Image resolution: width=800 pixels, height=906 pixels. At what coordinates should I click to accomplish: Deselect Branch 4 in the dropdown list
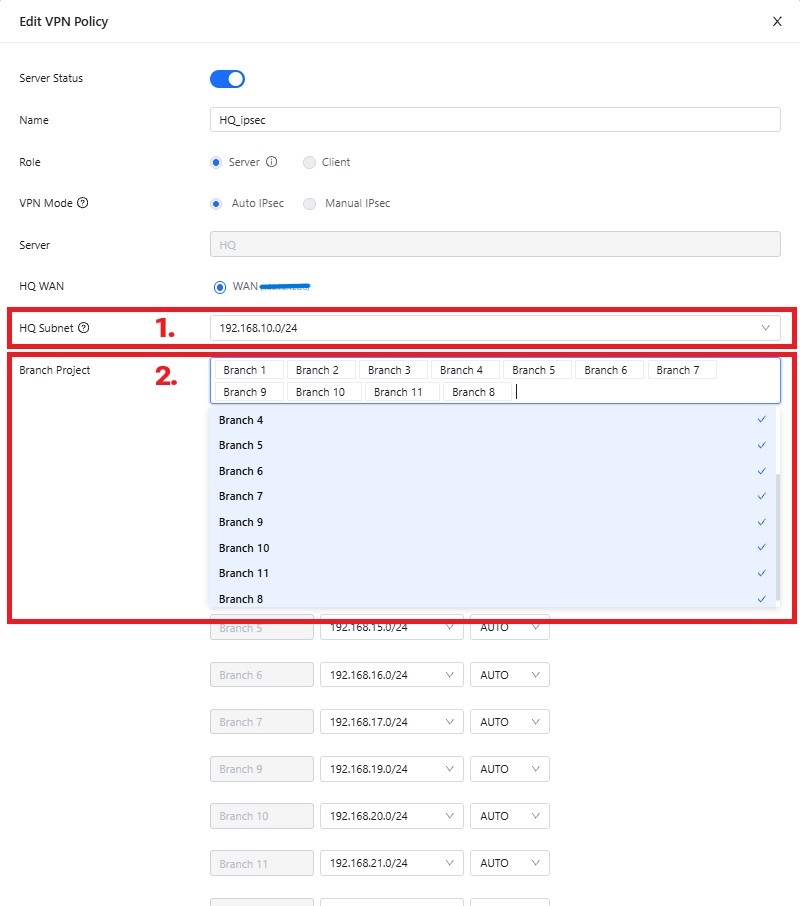tap(492, 420)
